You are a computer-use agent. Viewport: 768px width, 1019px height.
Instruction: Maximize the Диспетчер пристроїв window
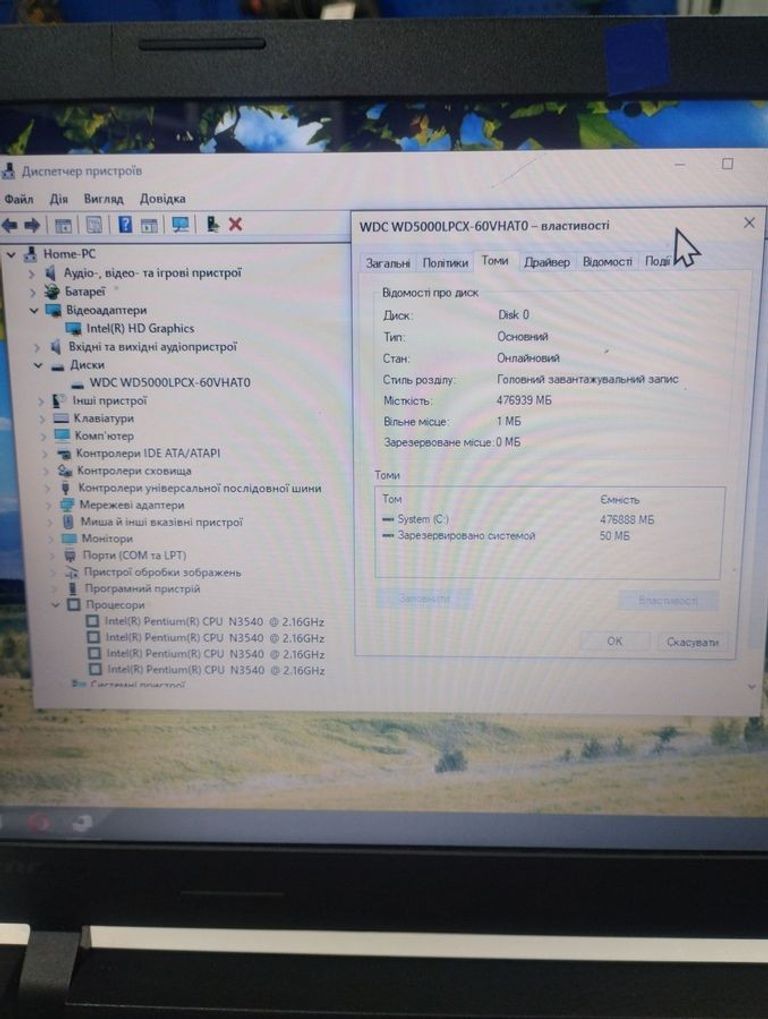[x=727, y=164]
